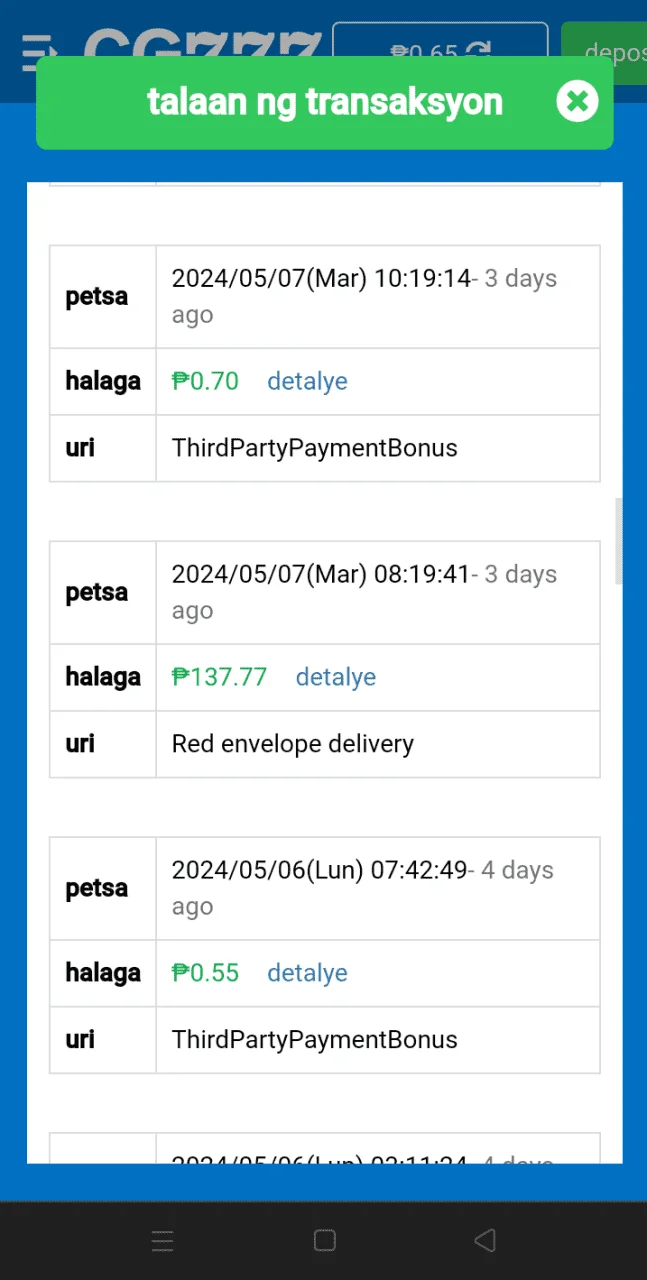Select the 2024/05/06 07:42:49 date cell
Viewport: 647px width, 1280px height.
[x=378, y=889]
